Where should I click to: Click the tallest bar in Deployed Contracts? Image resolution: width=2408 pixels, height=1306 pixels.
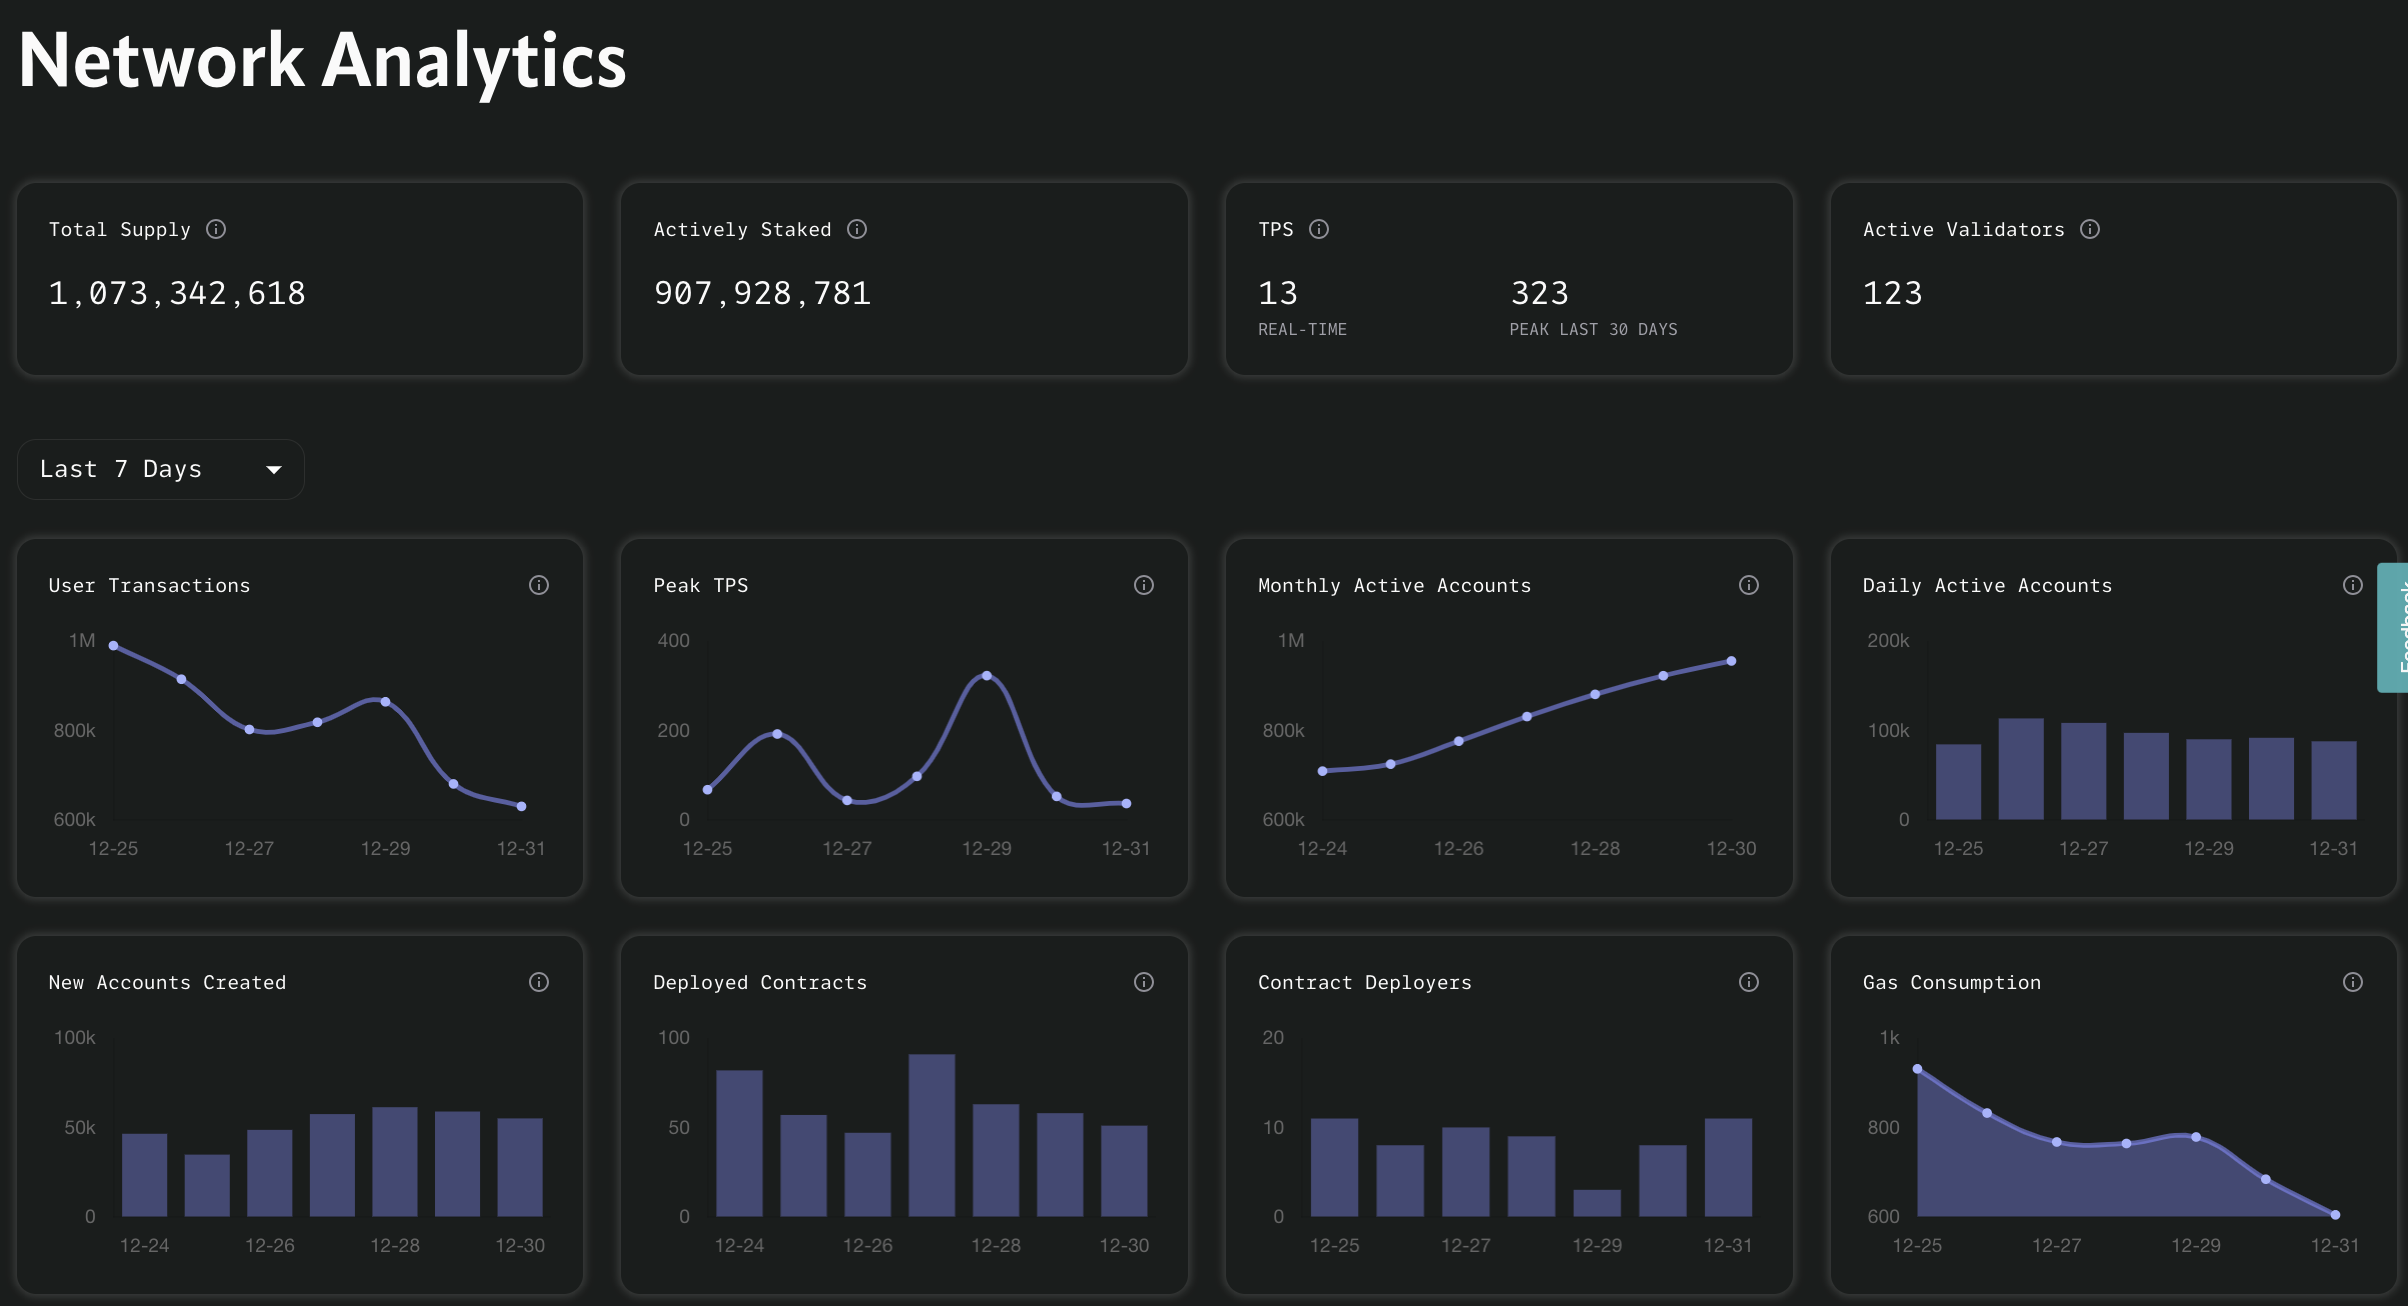932,1135
